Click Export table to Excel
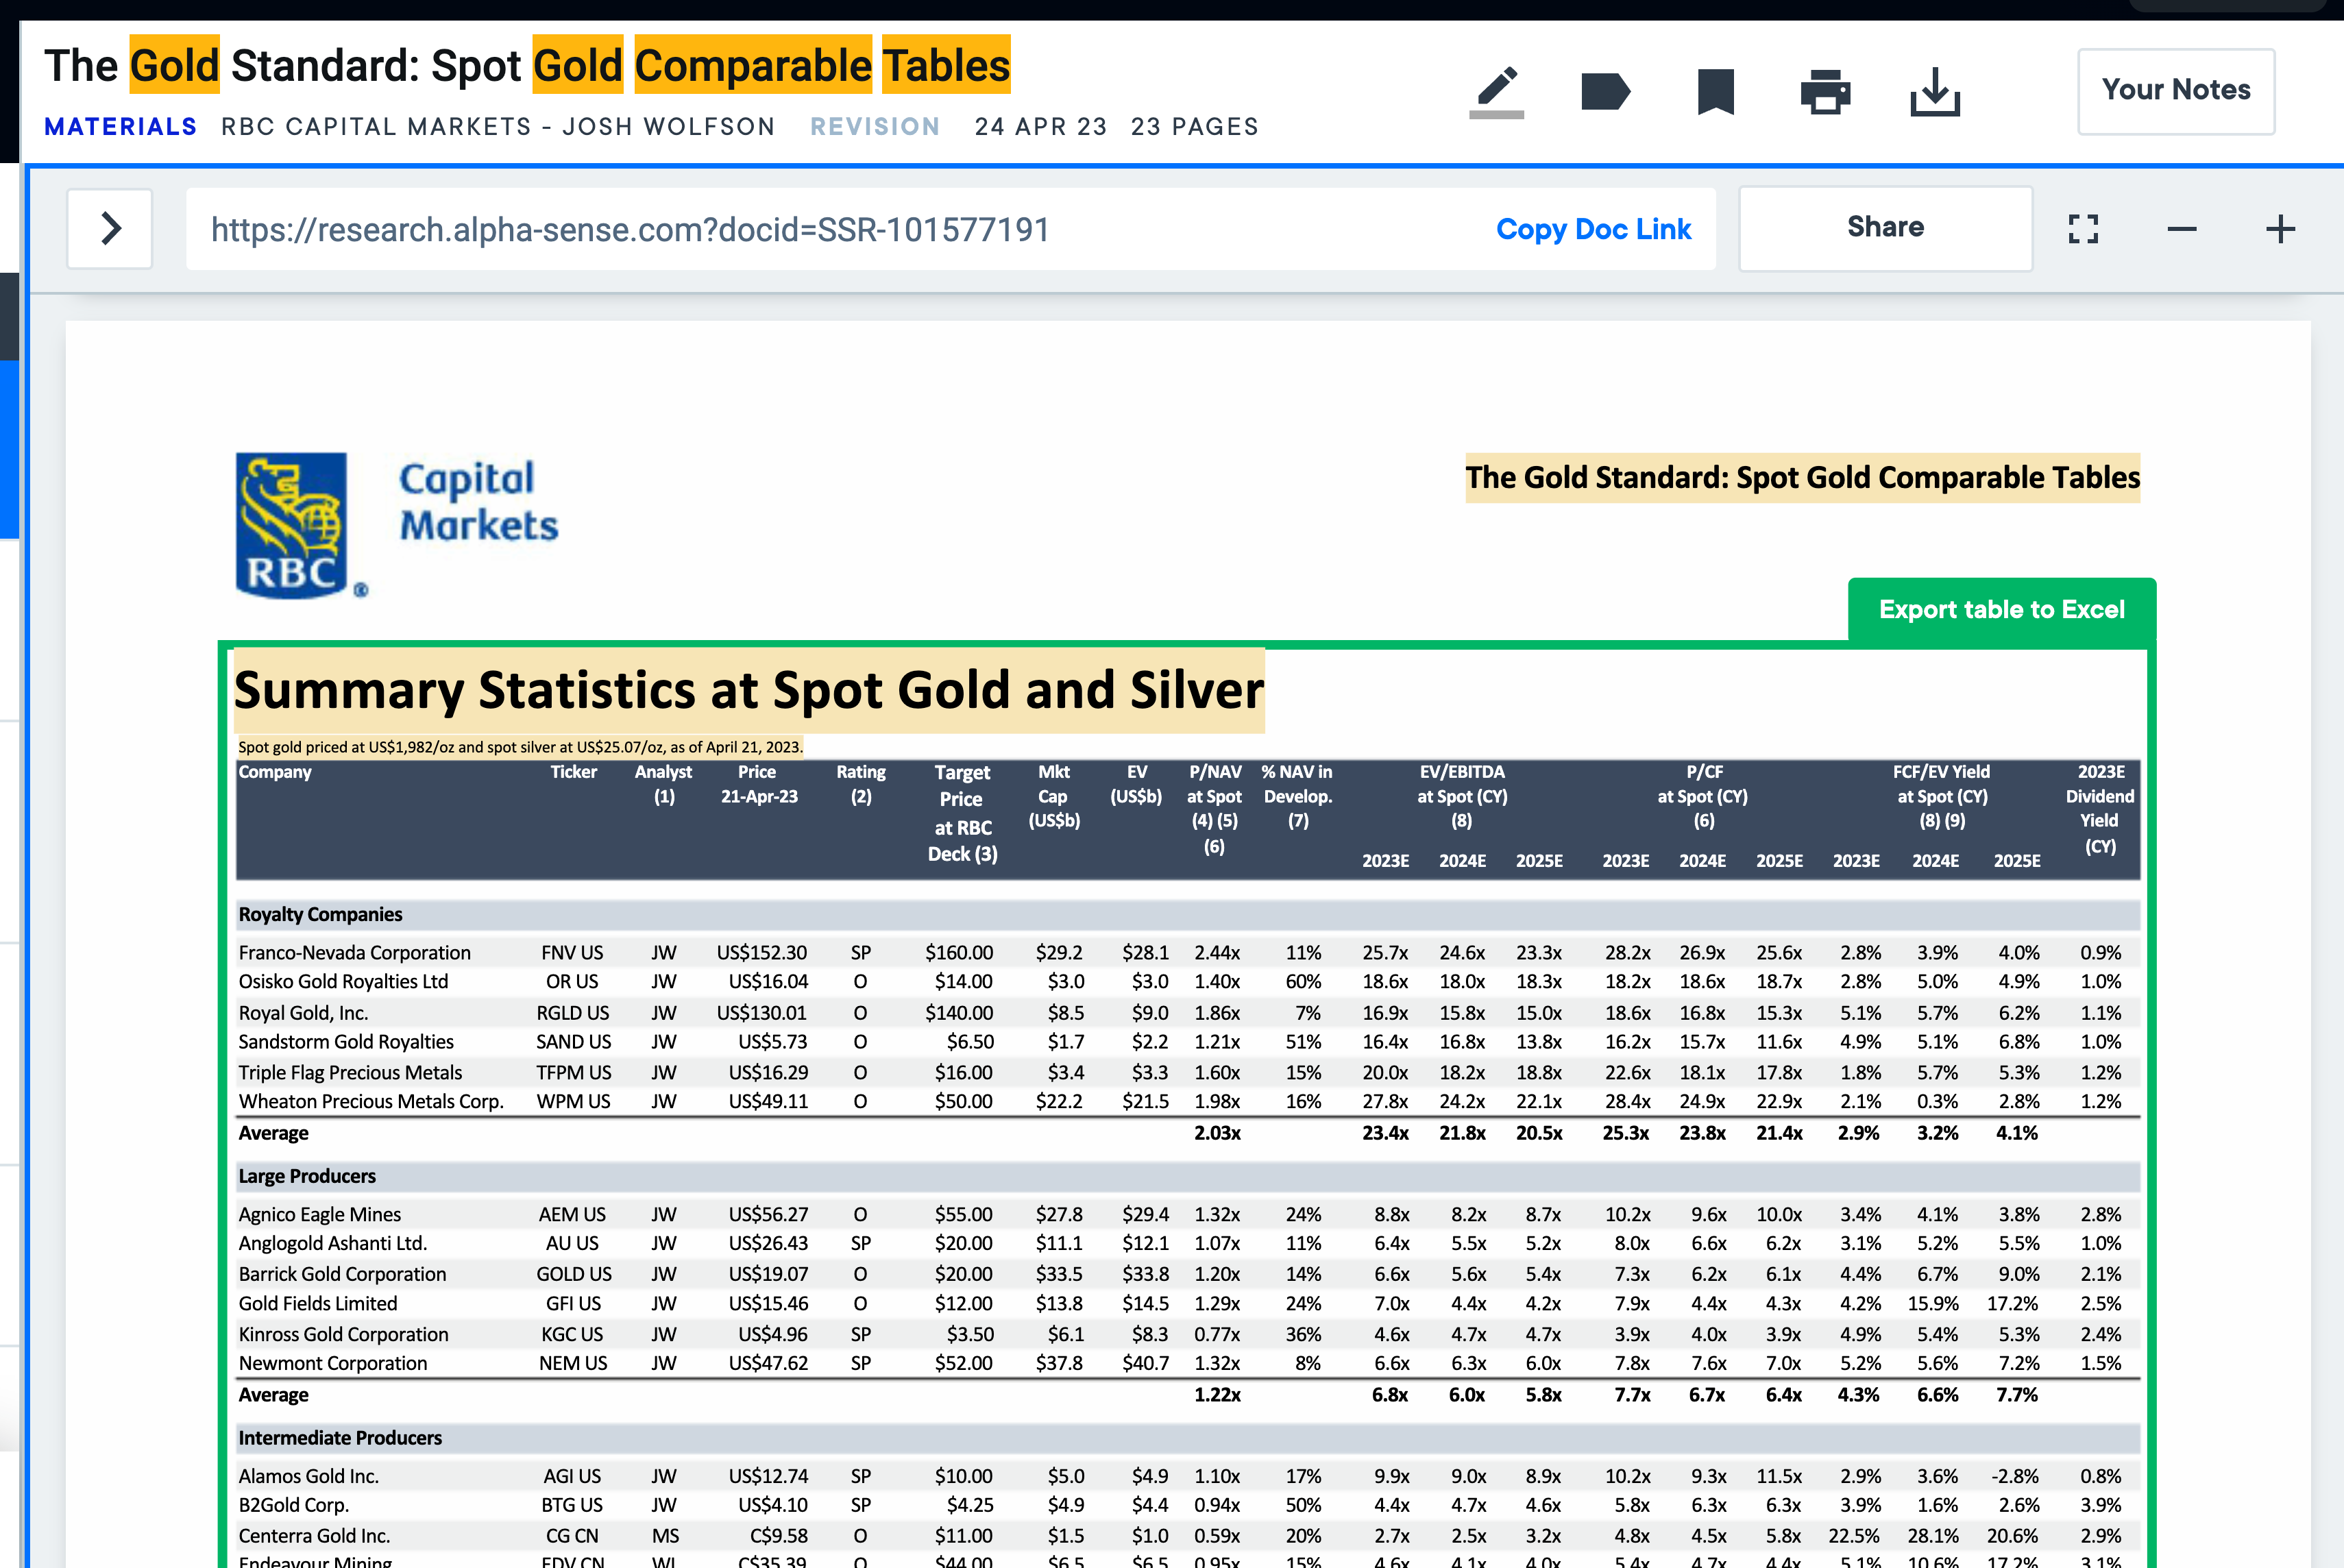This screenshot has width=2344, height=1568. click(2002, 609)
